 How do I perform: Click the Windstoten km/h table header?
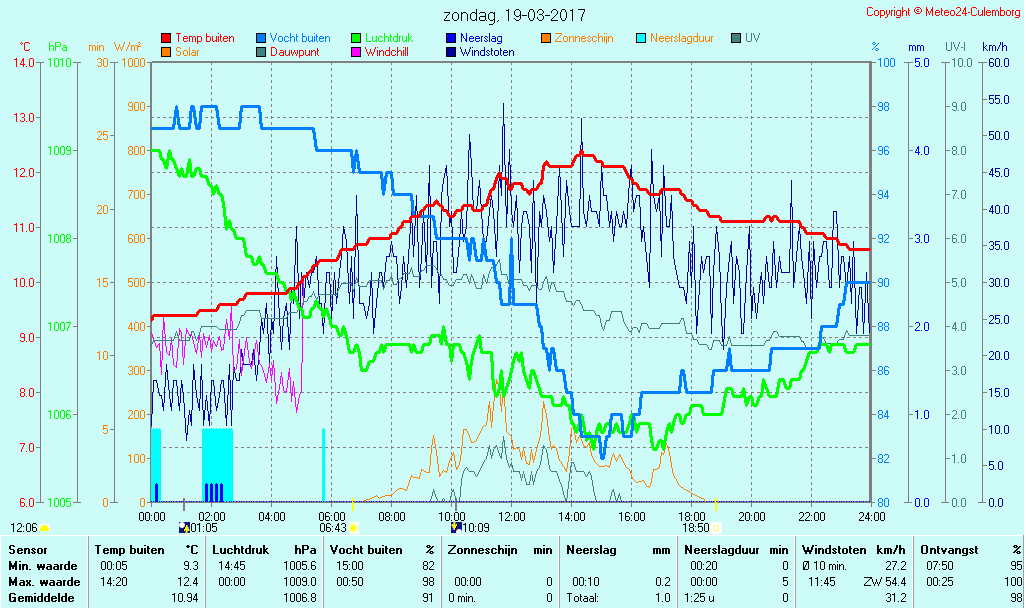point(838,550)
